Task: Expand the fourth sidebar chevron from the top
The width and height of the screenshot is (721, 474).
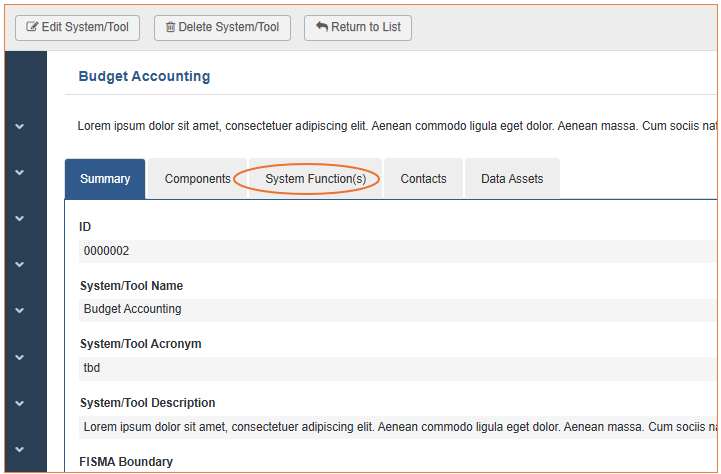Action: [x=19, y=264]
